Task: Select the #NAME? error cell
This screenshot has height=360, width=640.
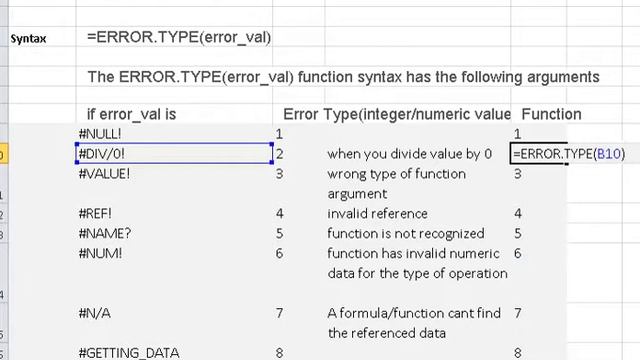Action: coord(105,233)
